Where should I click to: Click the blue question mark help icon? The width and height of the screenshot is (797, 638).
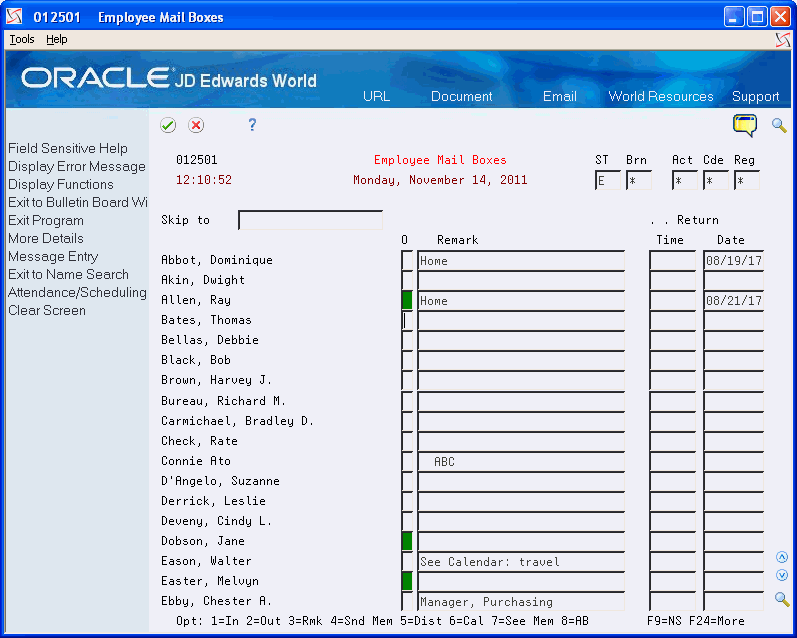coord(252,125)
